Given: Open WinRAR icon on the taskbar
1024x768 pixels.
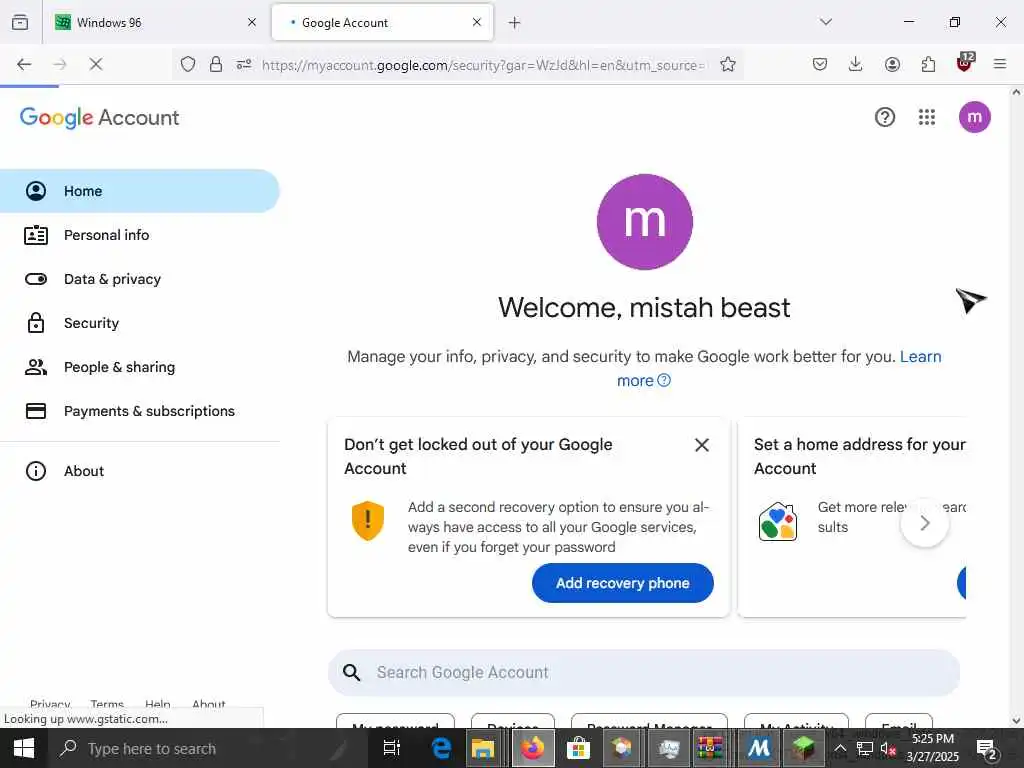Looking at the screenshot, I should coord(710,748).
